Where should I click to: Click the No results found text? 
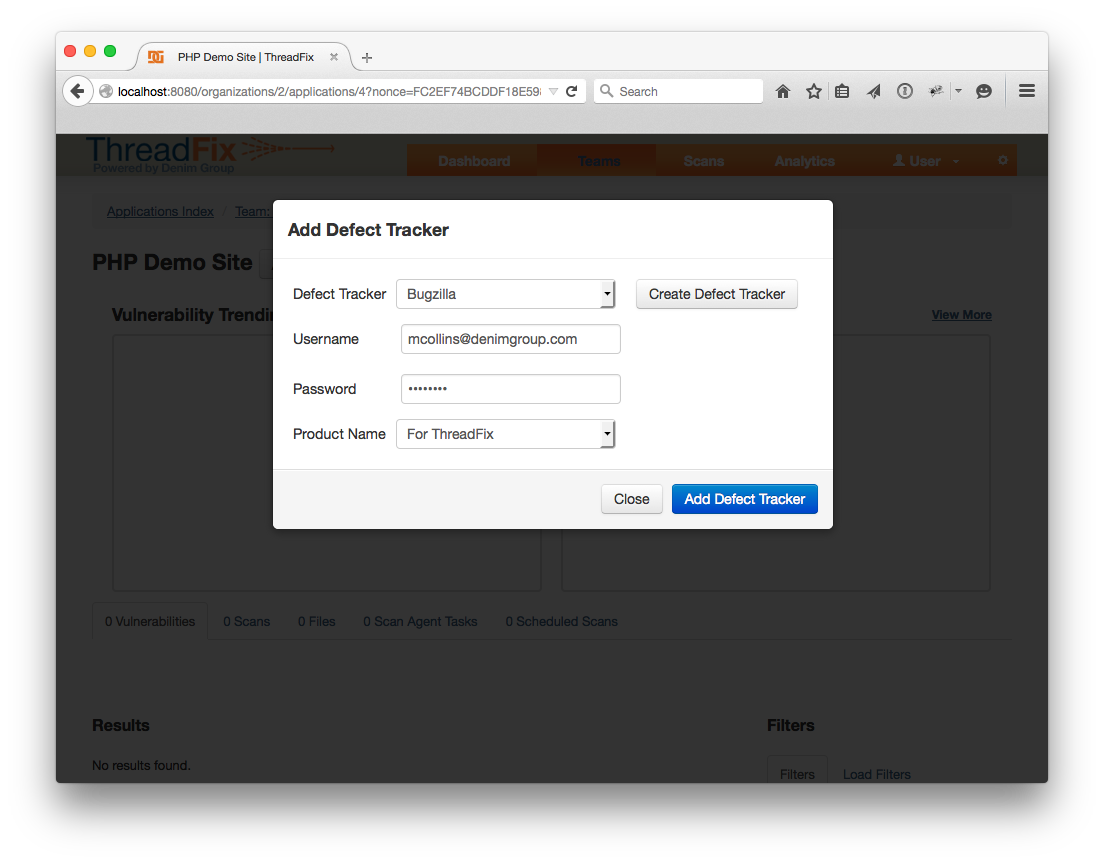coord(142,765)
